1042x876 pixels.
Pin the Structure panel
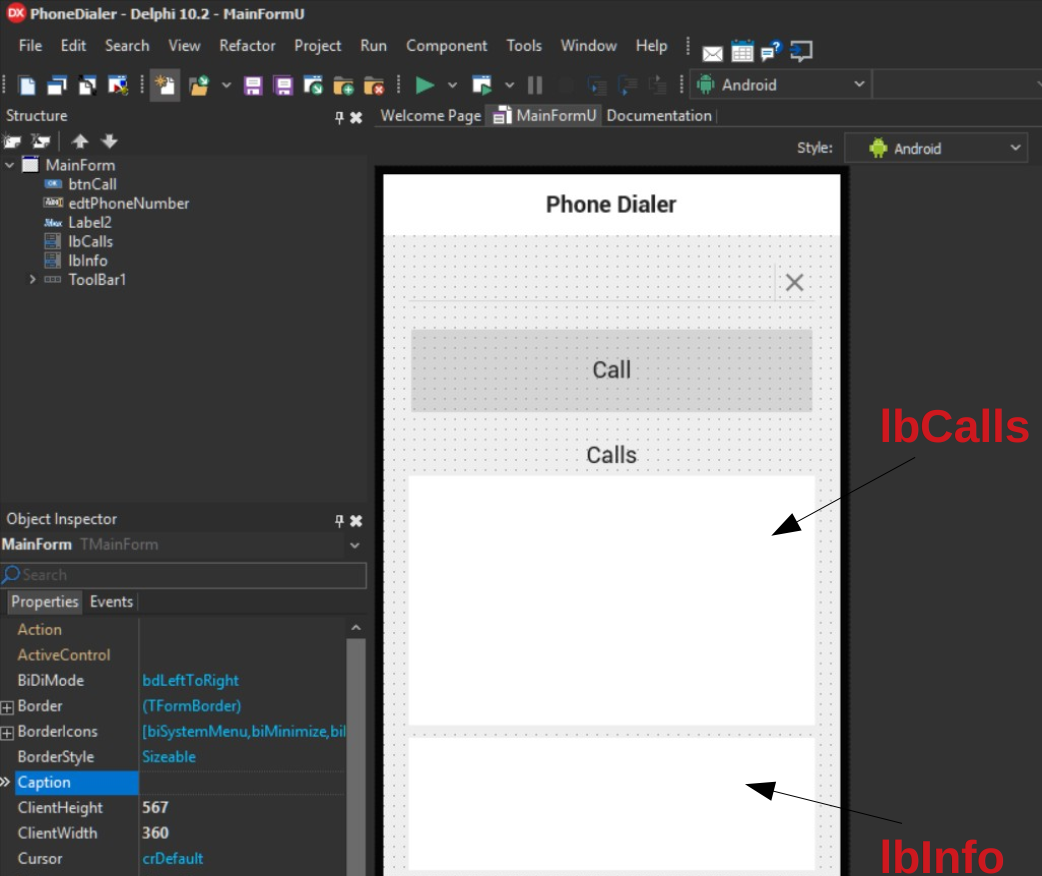[x=340, y=118]
